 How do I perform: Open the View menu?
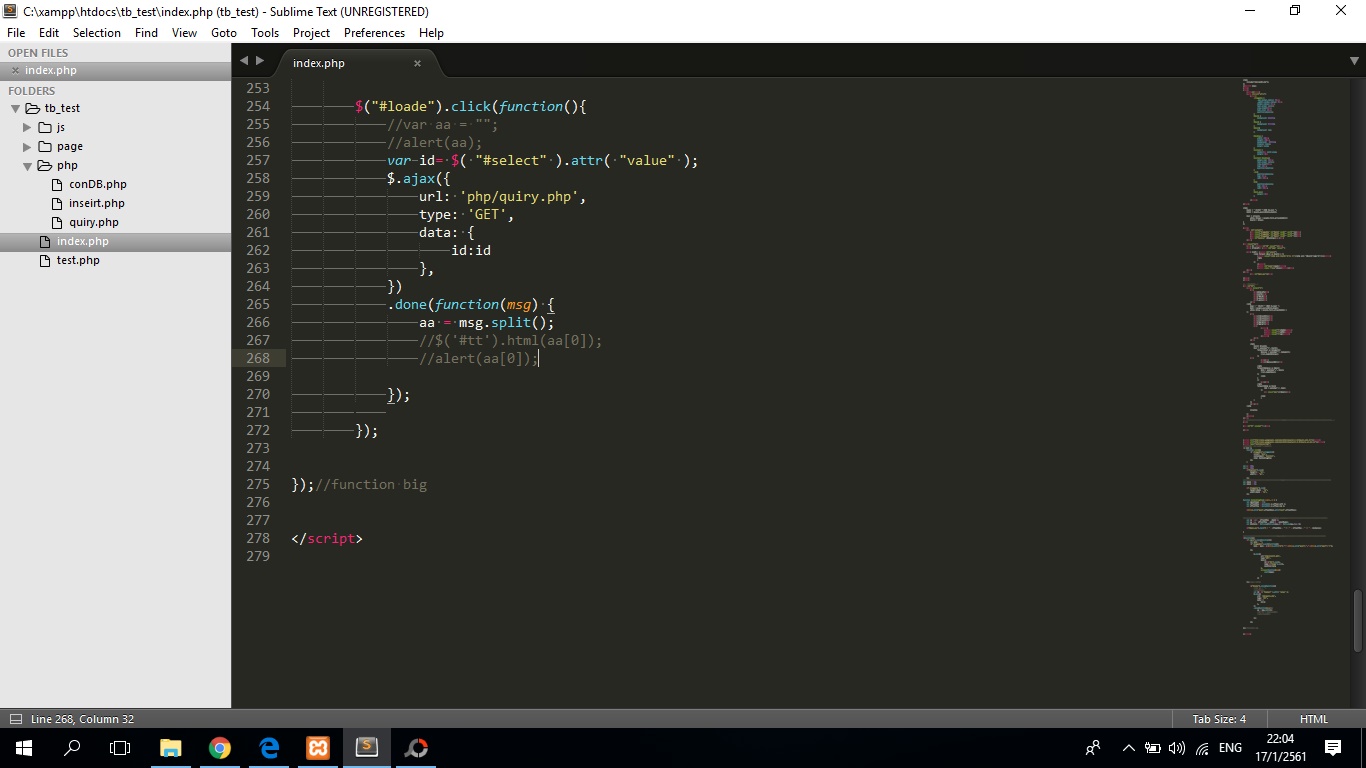click(184, 32)
